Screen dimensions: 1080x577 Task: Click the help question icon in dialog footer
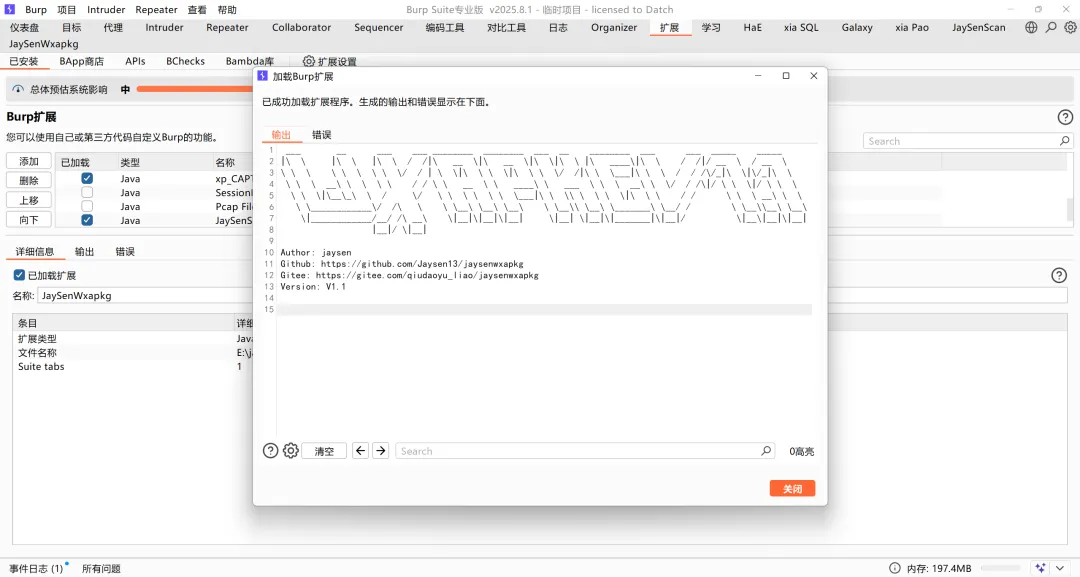[x=271, y=450]
